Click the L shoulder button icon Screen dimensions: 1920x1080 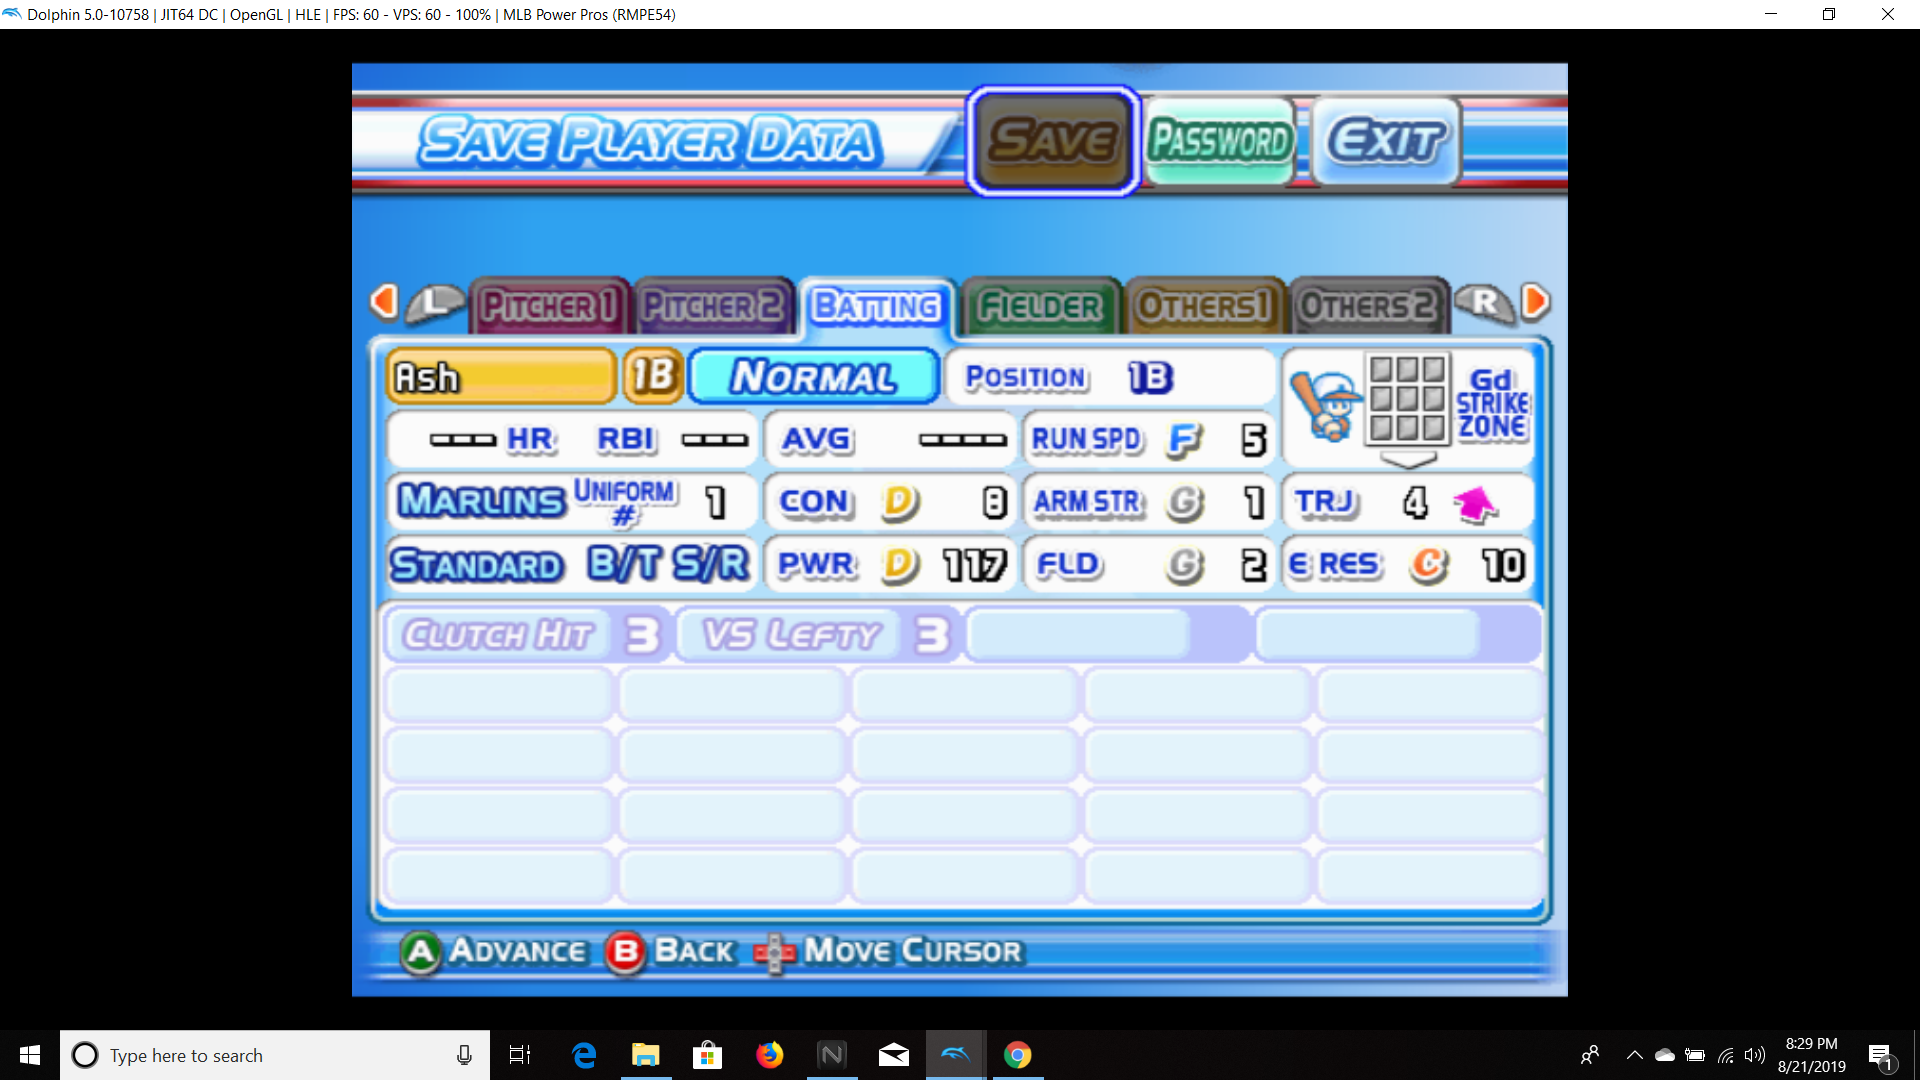pyautogui.click(x=436, y=302)
